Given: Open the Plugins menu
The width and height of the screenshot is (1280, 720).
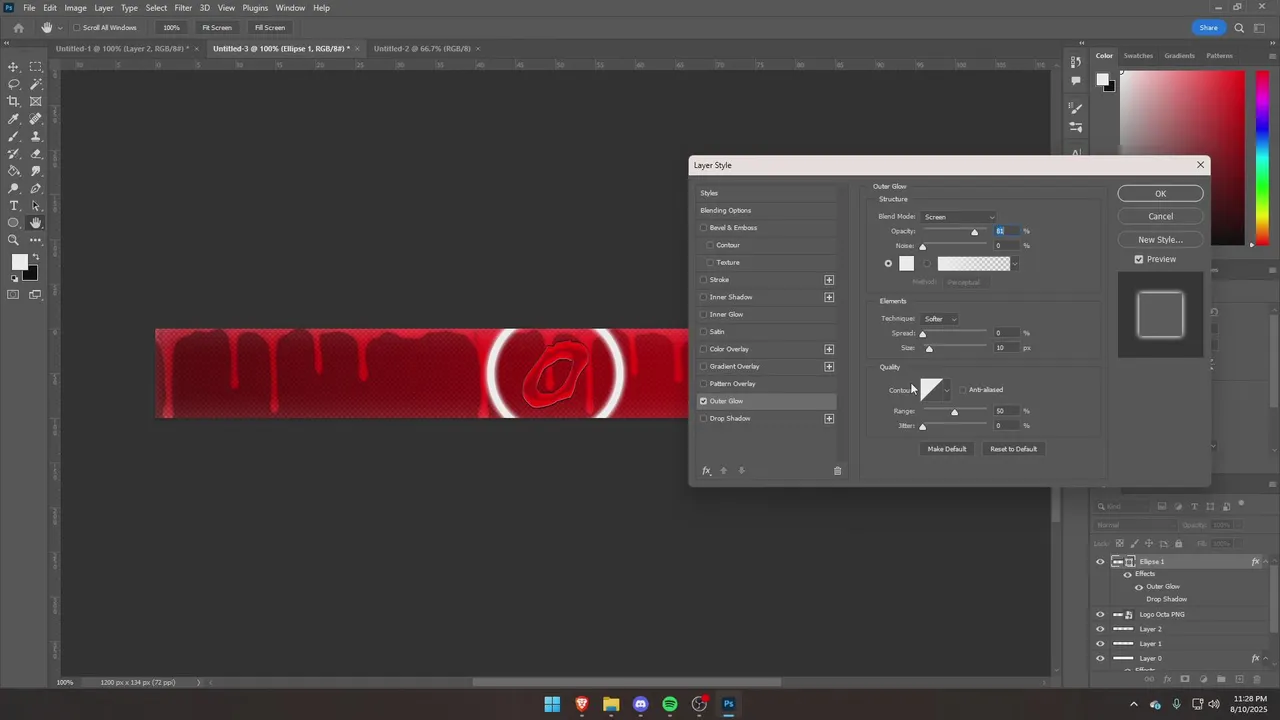Looking at the screenshot, I should click(255, 8).
